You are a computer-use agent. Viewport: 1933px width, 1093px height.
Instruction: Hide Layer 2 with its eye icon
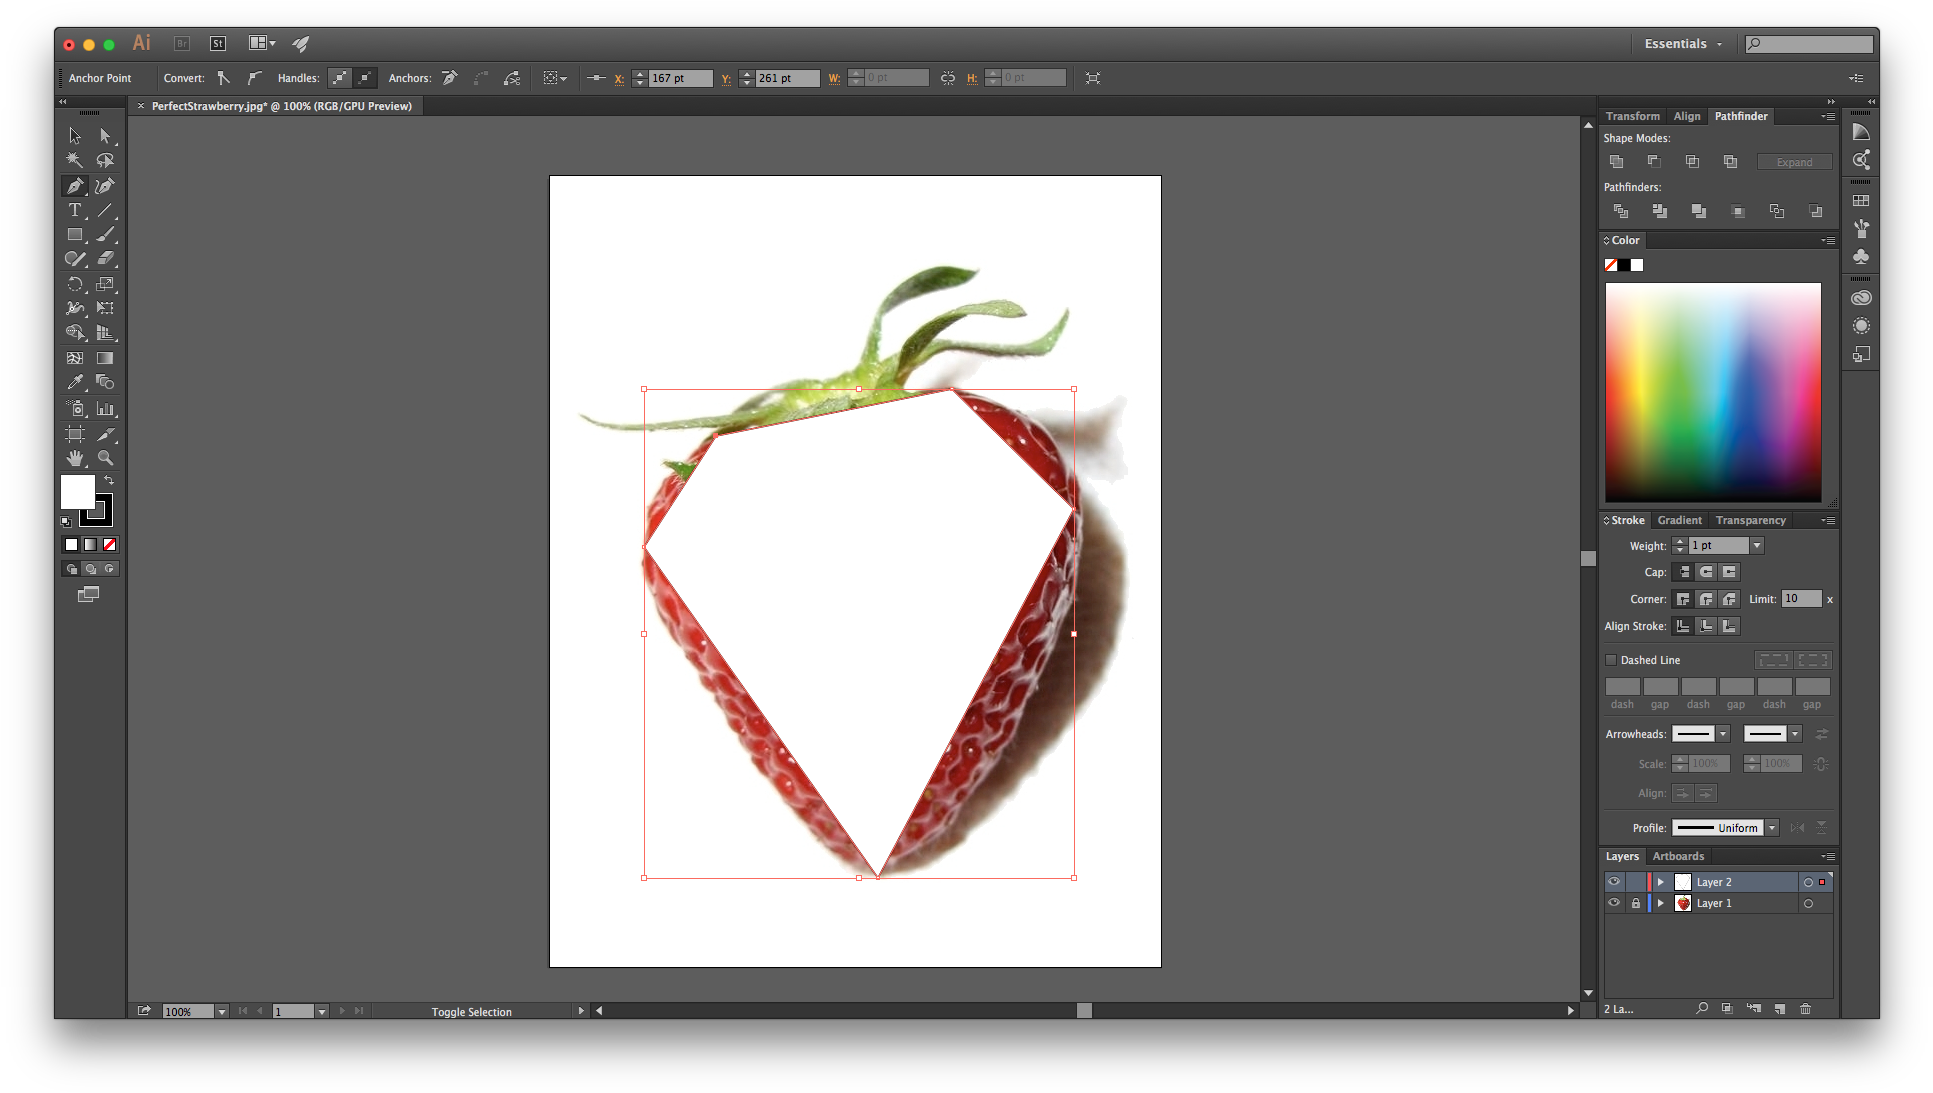[1613, 881]
